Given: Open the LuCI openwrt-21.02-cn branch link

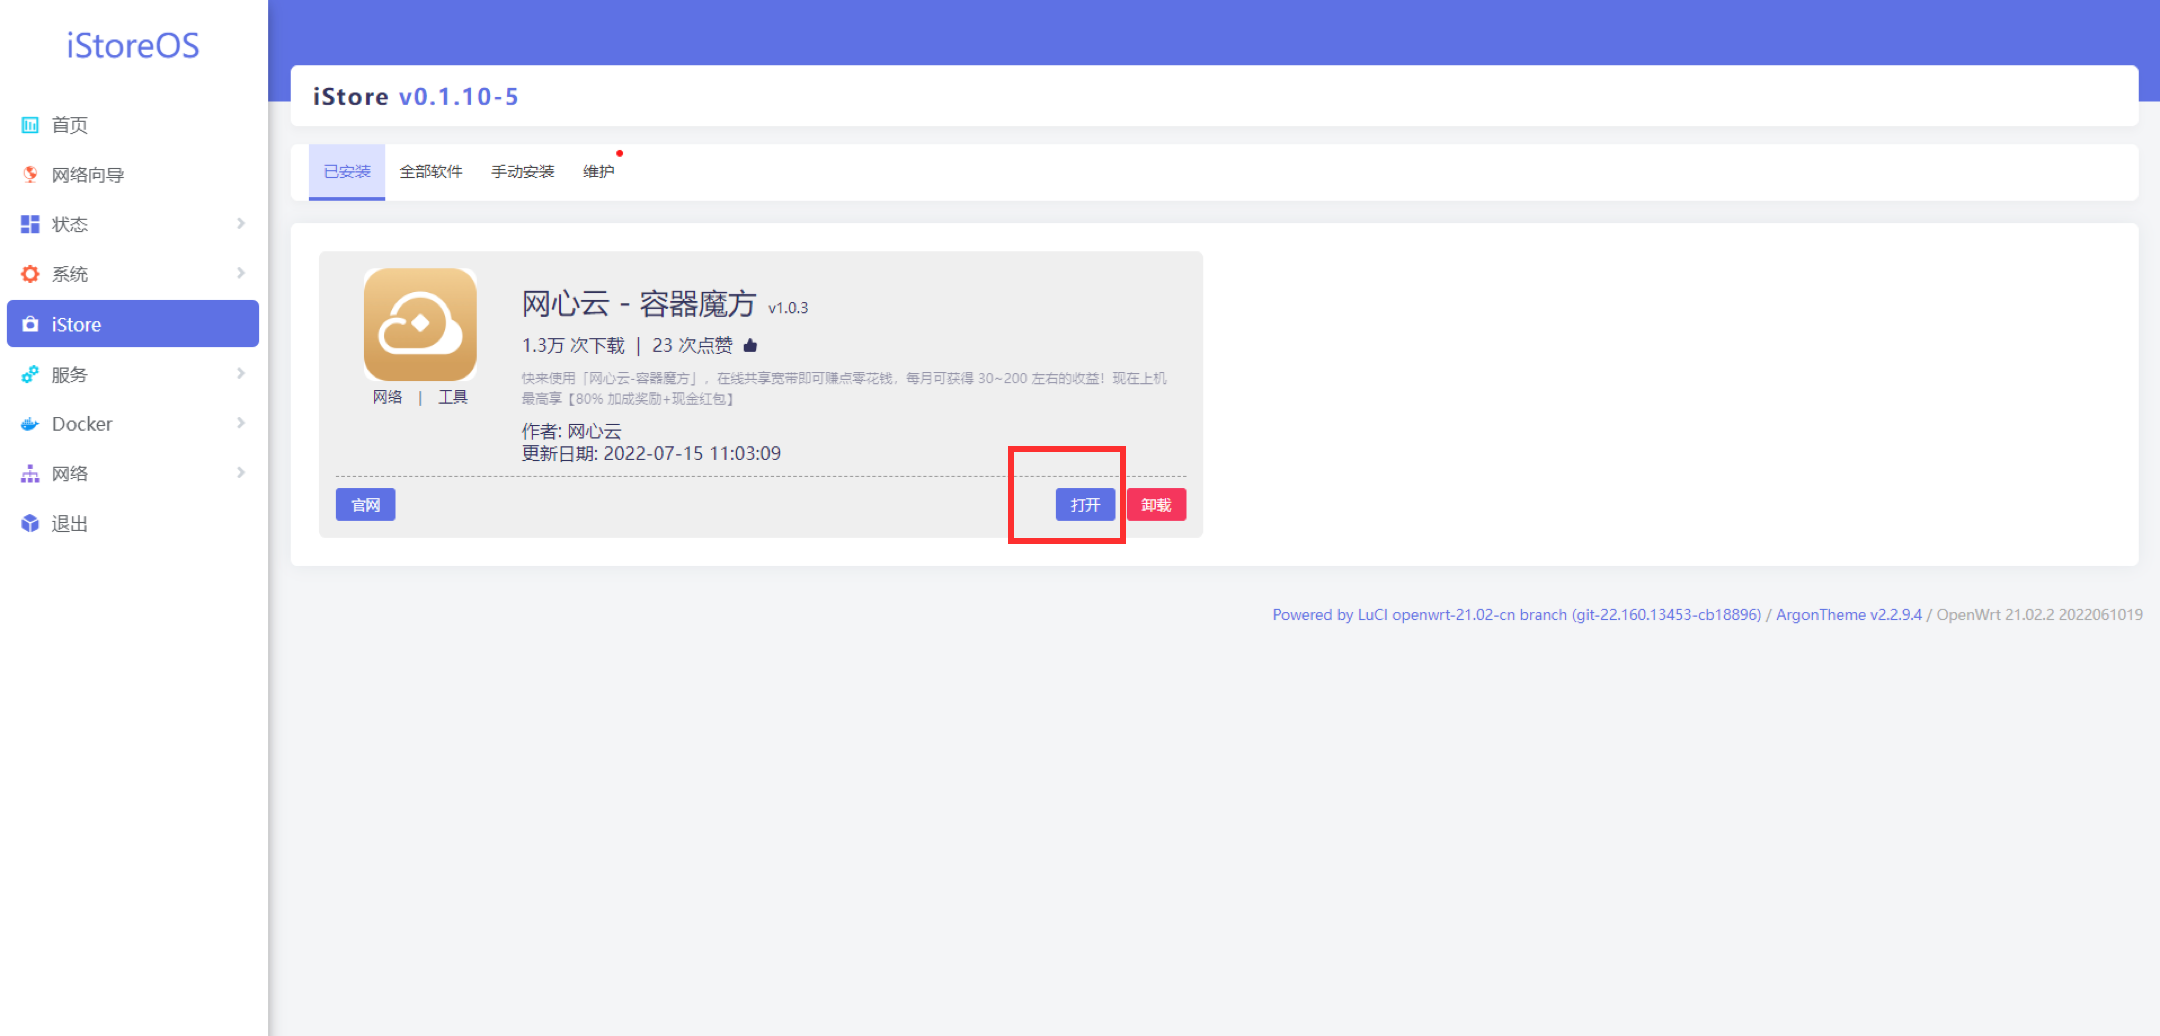Looking at the screenshot, I should tap(1517, 615).
